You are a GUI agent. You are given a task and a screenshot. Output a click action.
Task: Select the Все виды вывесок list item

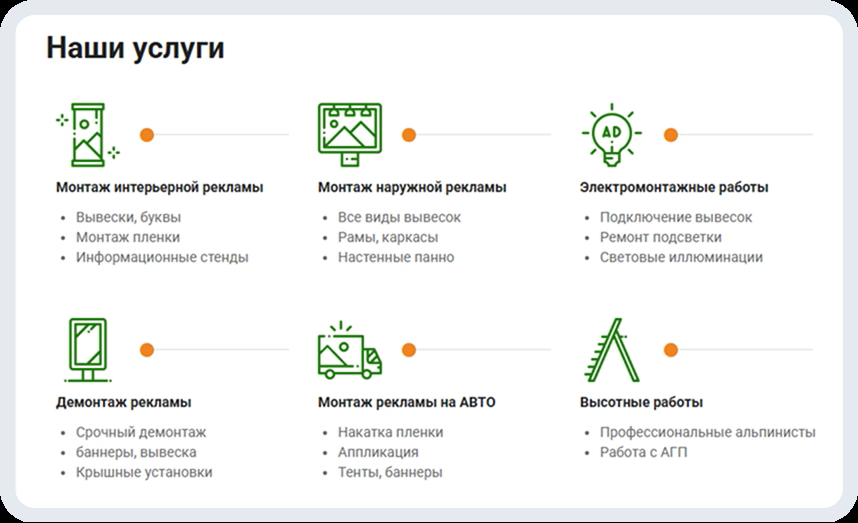(399, 217)
